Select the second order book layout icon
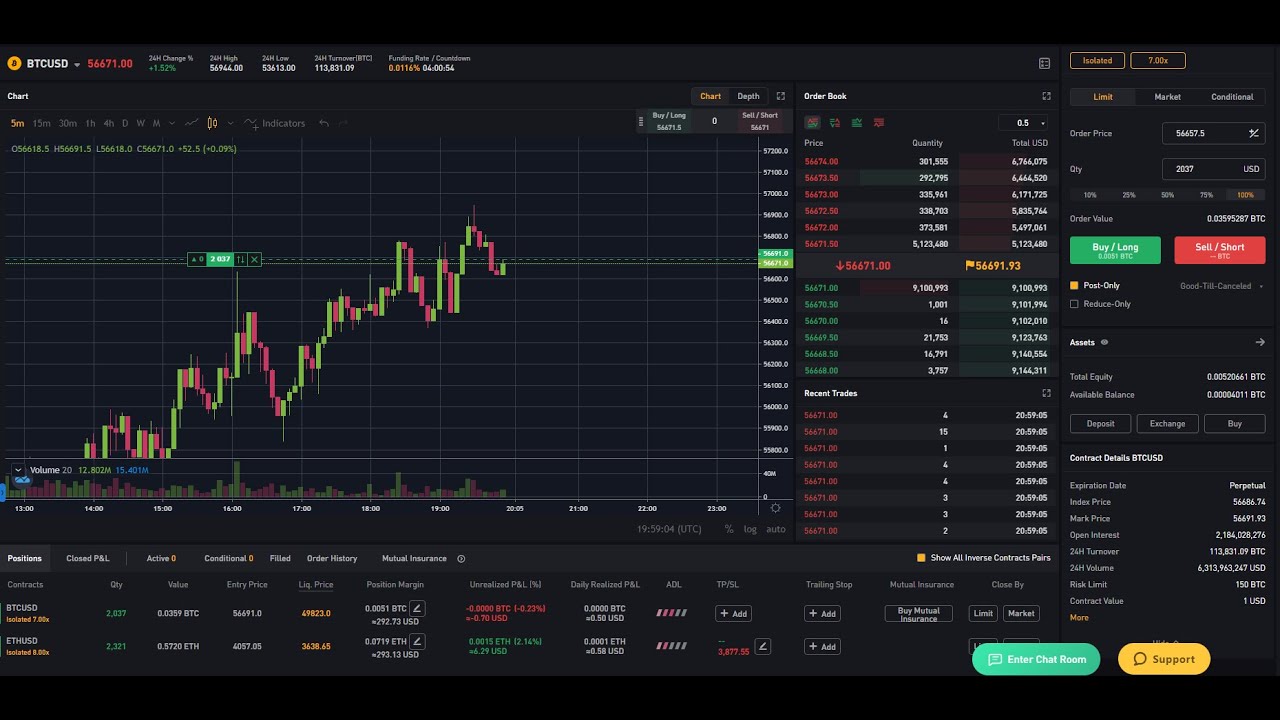The height and width of the screenshot is (720, 1280). pyautogui.click(x=835, y=123)
